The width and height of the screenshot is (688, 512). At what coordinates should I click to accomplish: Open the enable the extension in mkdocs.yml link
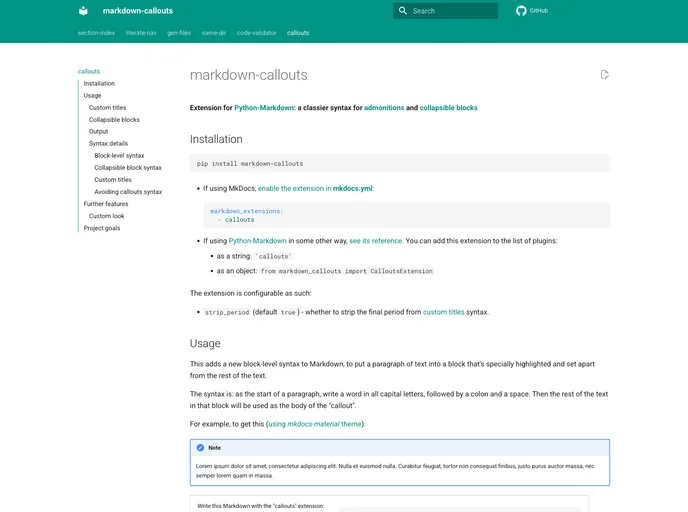coord(315,188)
